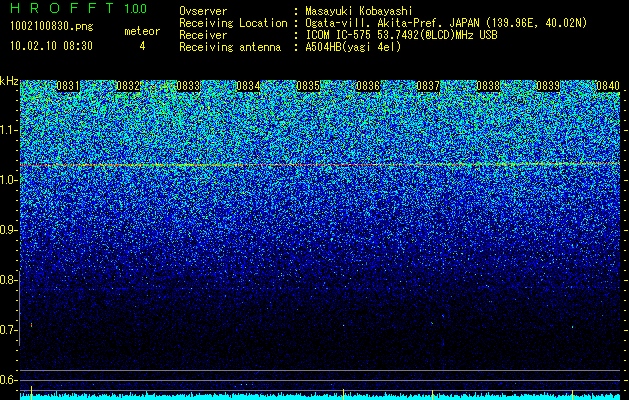Click the 0840 time marker
Screen dimensions: 629x400
(608, 86)
